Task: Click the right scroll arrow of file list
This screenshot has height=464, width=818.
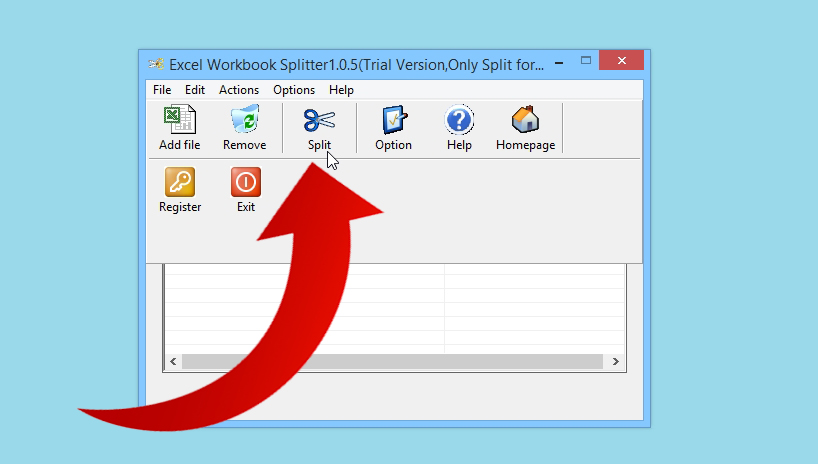Action: click(616, 361)
